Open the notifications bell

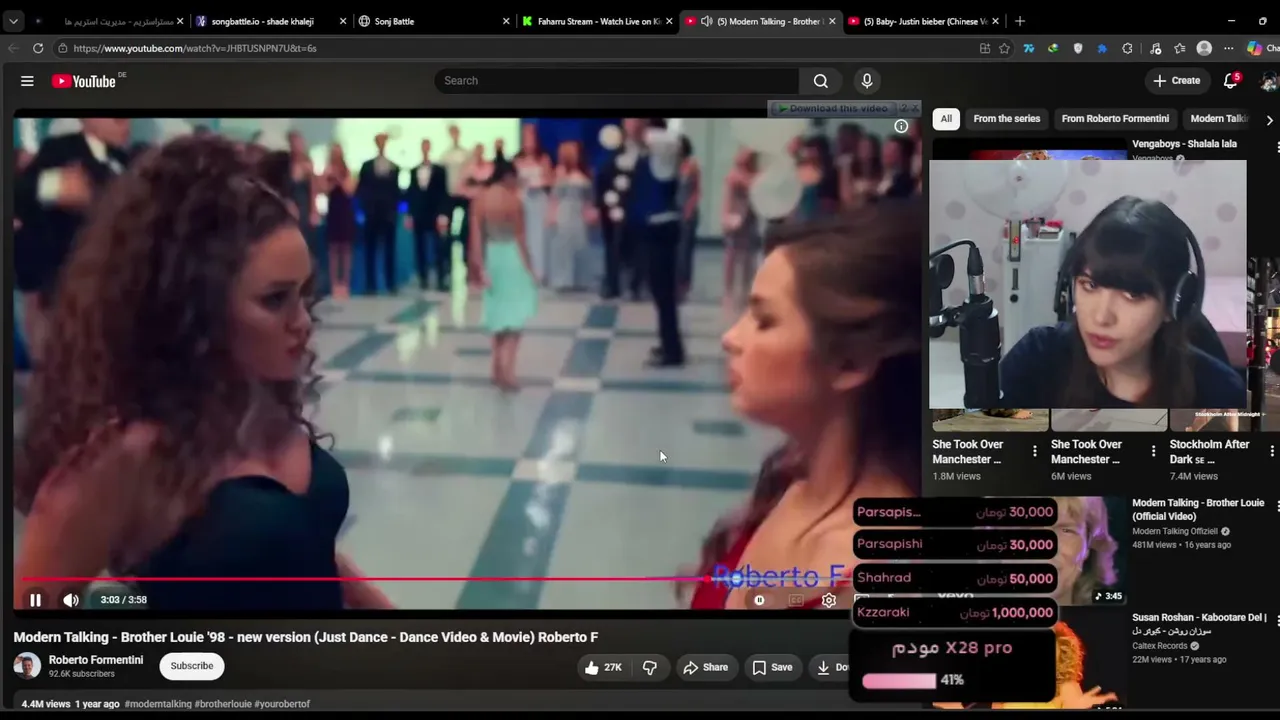[x=1230, y=81]
